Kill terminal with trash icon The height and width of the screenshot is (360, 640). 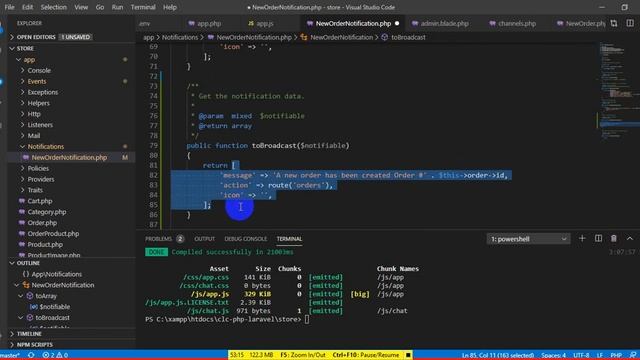[x=613, y=238]
